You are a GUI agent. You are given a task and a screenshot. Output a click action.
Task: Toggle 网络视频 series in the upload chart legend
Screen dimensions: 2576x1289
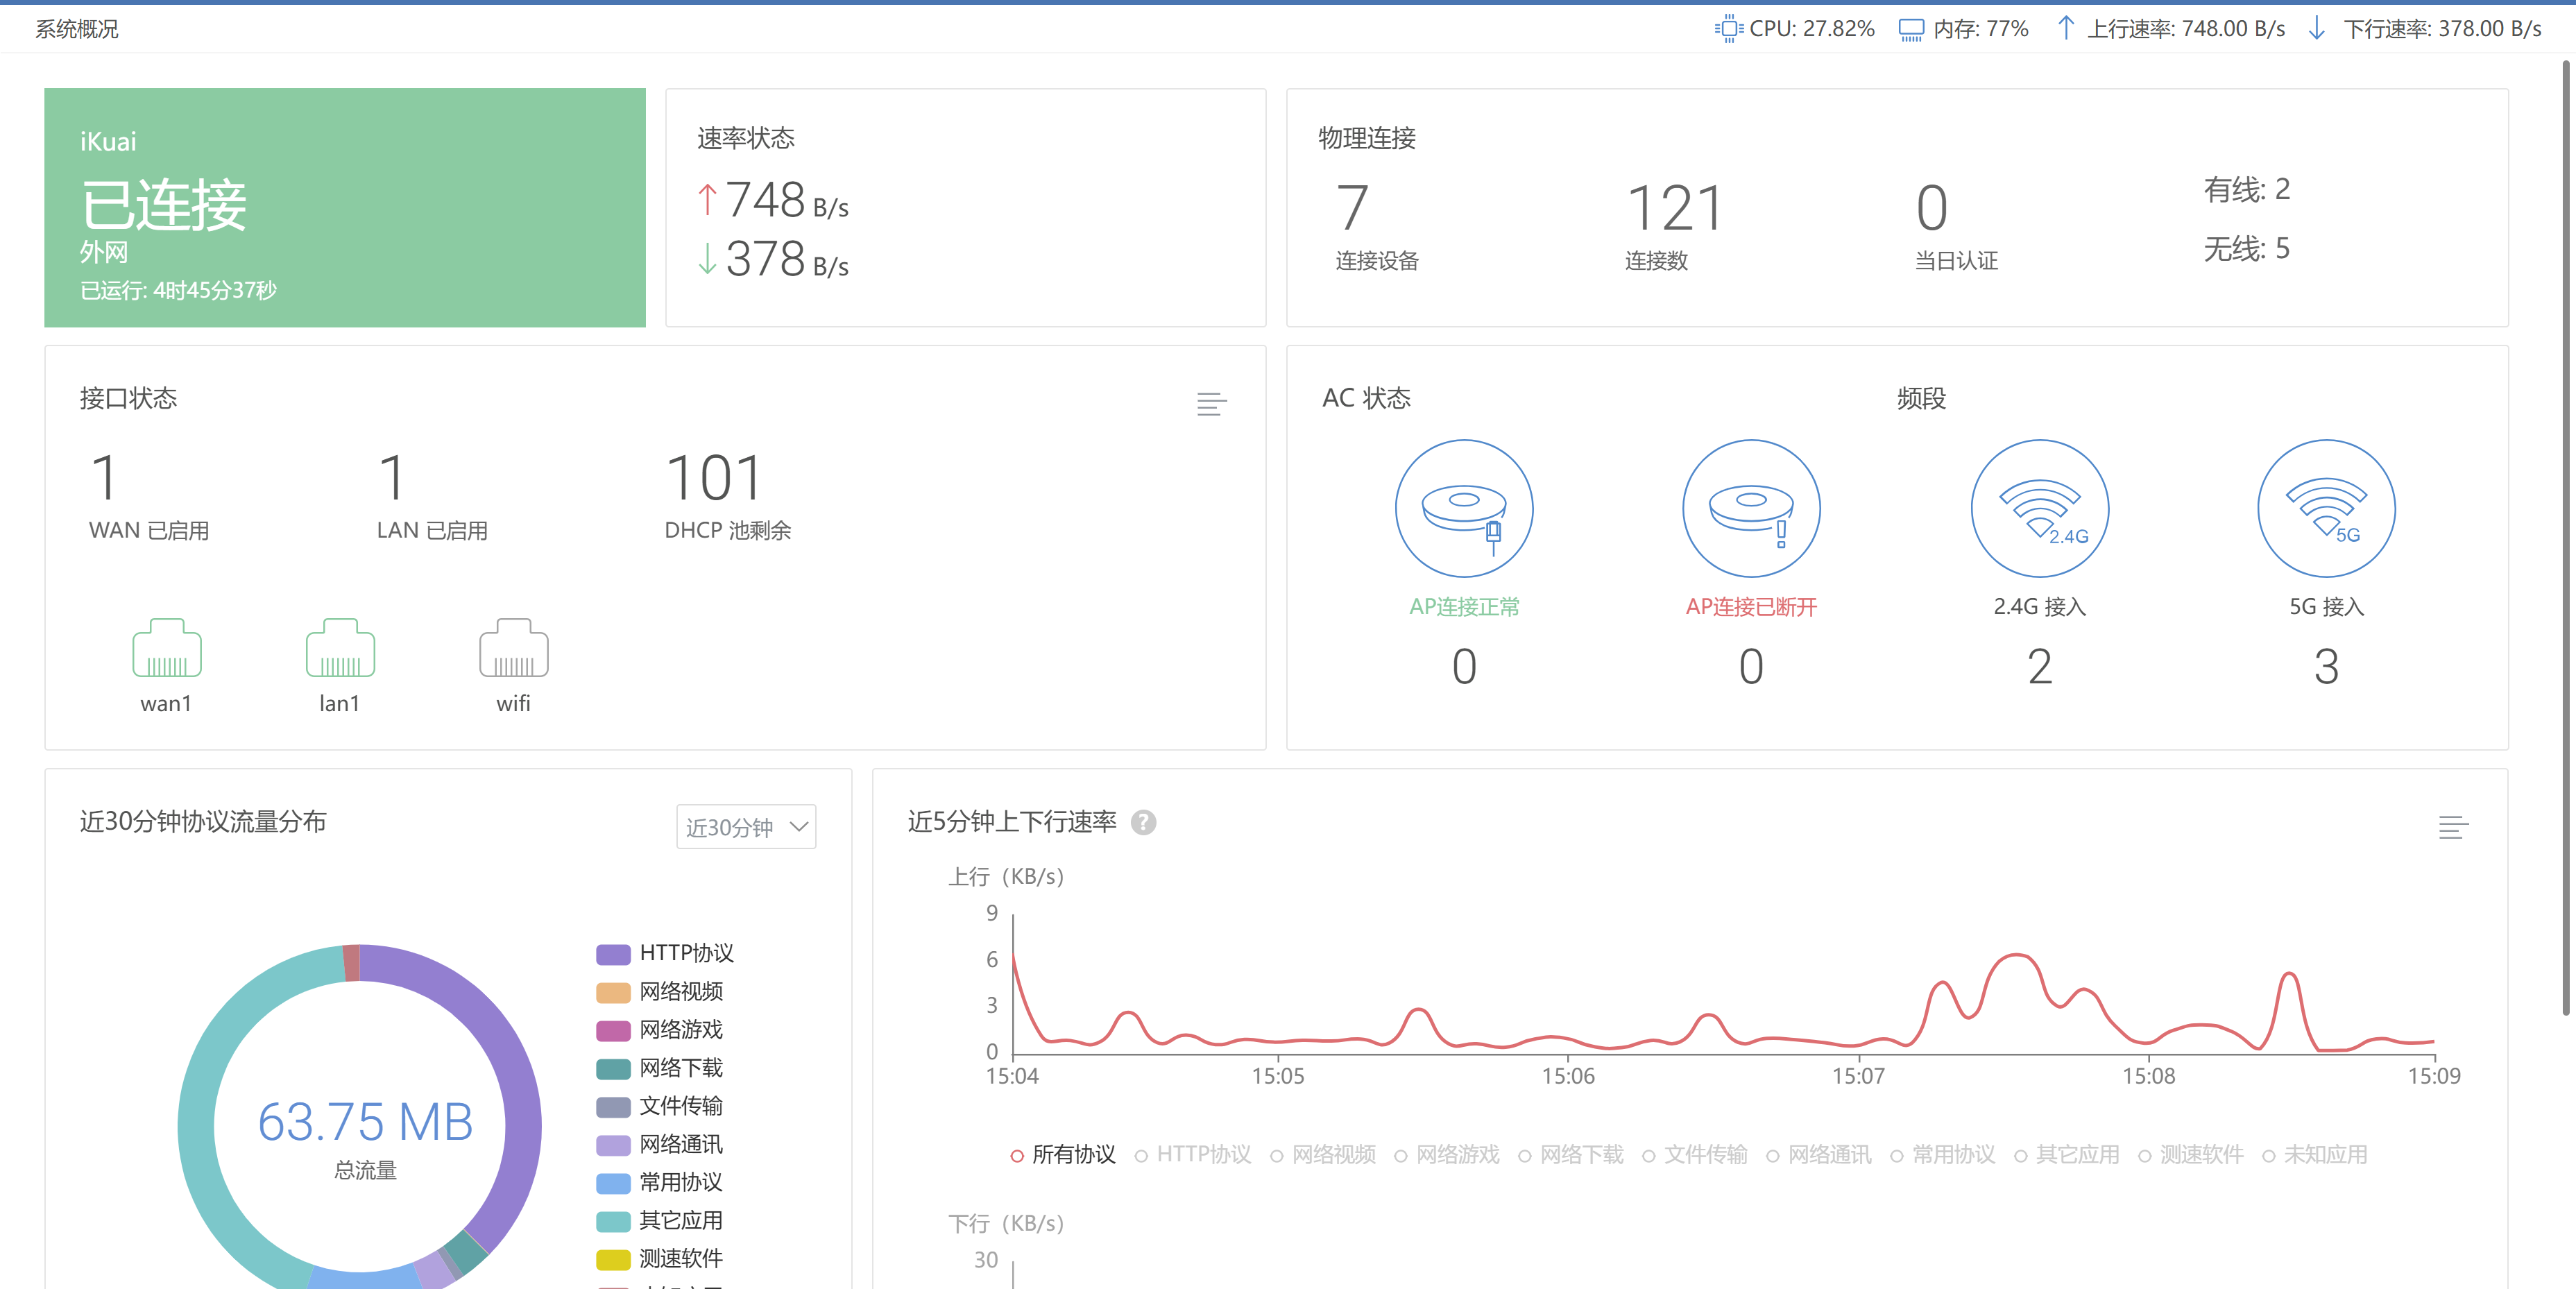pos(1323,1155)
